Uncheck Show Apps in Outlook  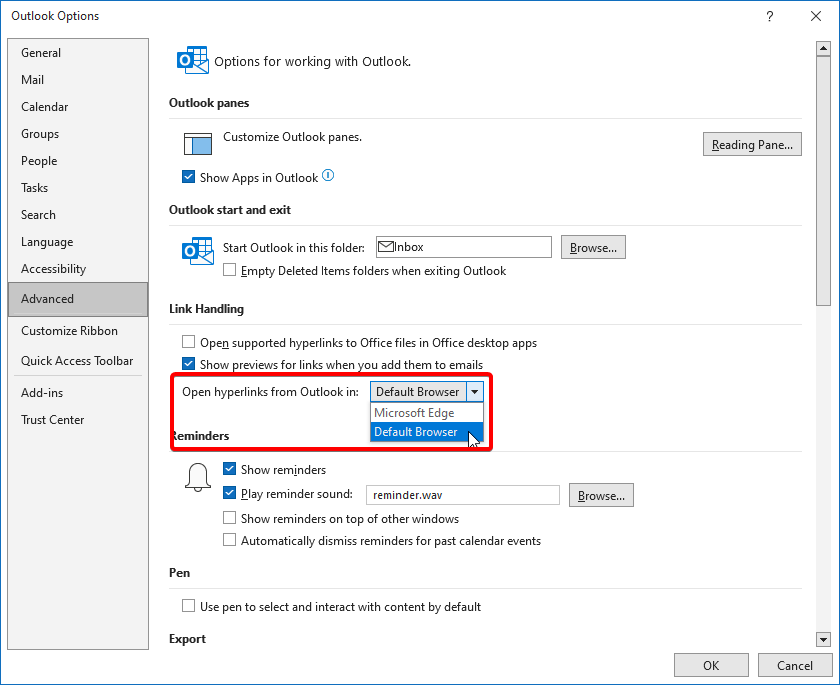(x=189, y=177)
